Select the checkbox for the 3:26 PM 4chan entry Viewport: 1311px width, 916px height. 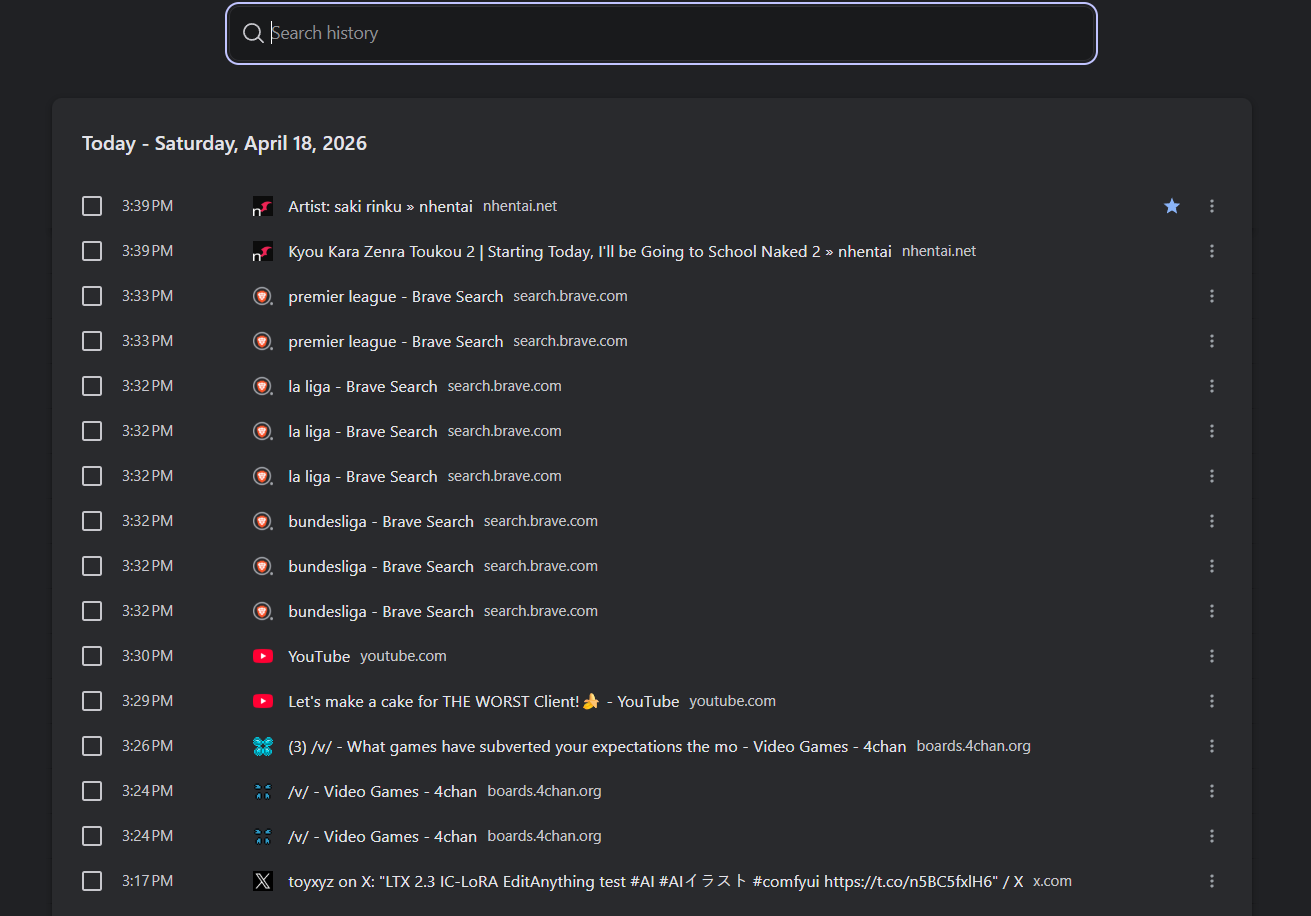(x=92, y=746)
